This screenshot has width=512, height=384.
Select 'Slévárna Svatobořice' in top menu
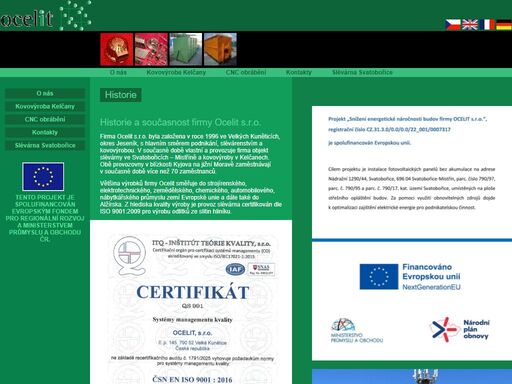click(362, 72)
